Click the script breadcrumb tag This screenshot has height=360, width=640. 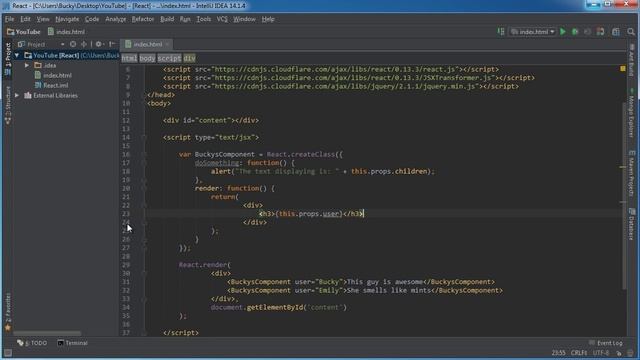(x=169, y=58)
